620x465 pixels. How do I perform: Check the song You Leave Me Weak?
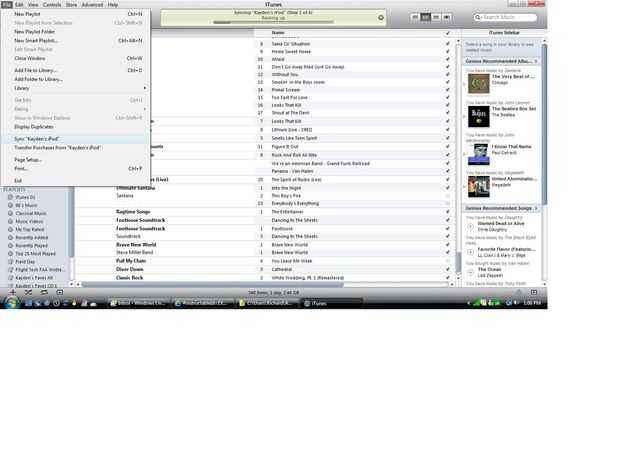point(448,261)
